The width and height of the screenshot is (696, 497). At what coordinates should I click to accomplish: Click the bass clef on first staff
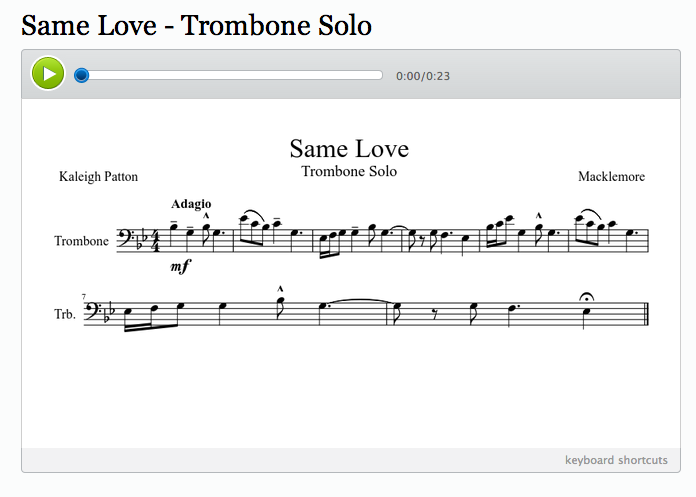(124, 238)
